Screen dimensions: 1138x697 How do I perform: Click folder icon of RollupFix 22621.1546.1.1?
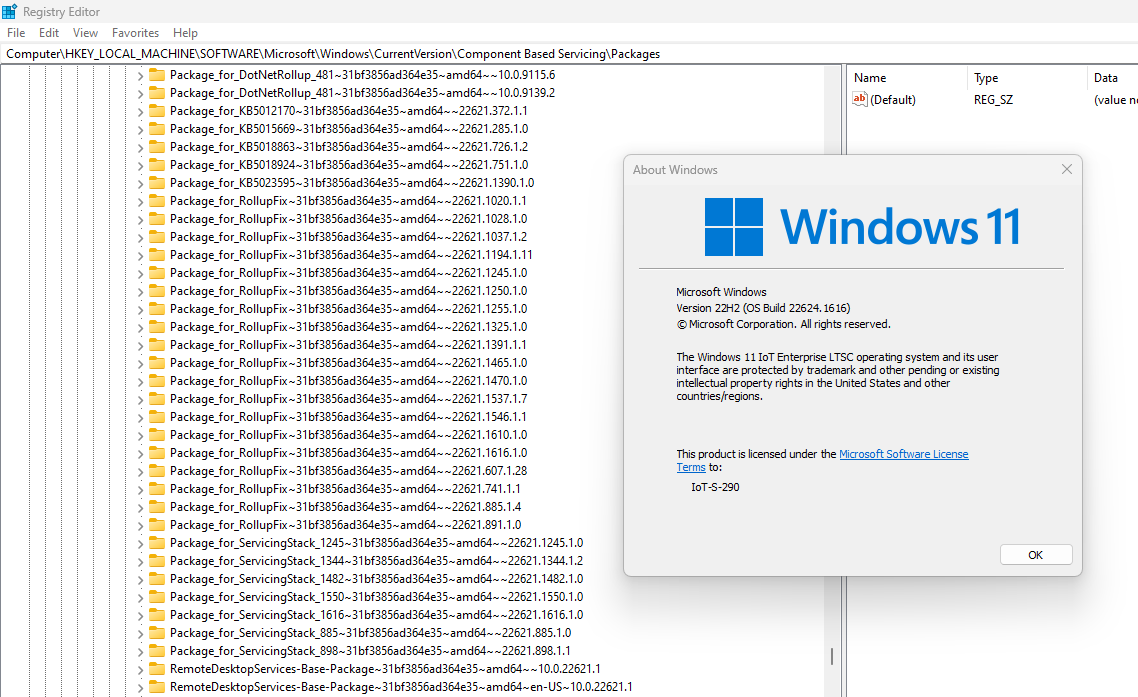(x=157, y=417)
